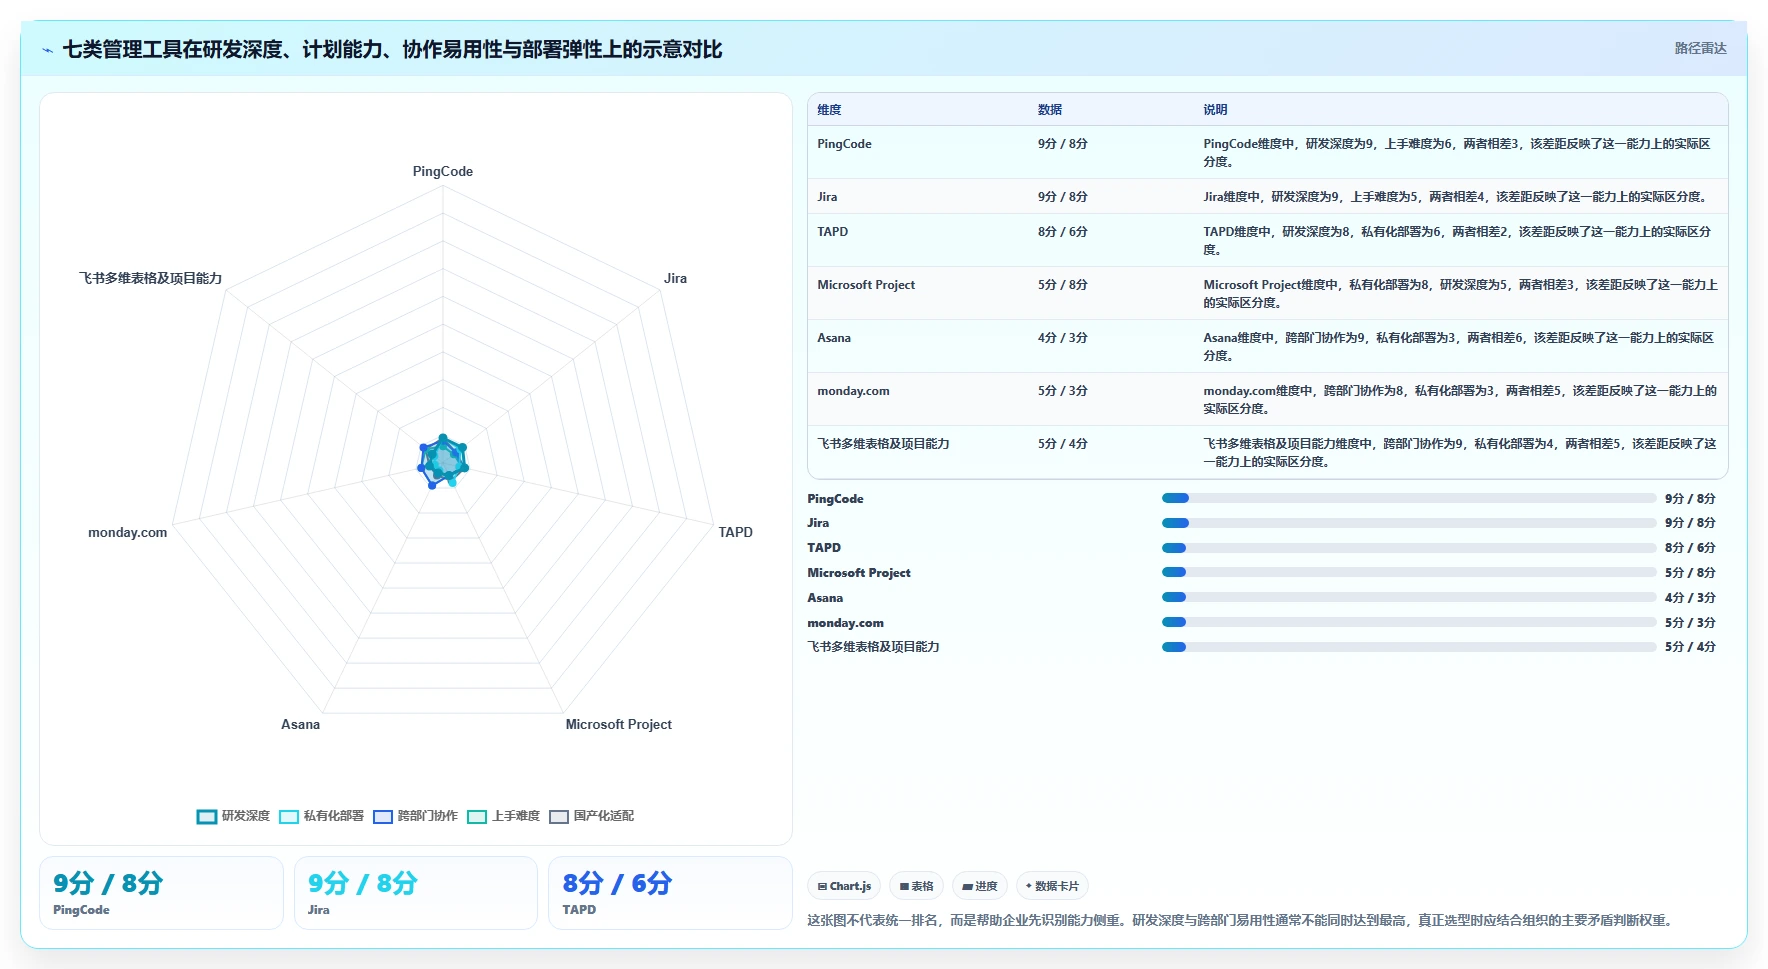Click the Asana label in progress list

pyautogui.click(x=825, y=598)
